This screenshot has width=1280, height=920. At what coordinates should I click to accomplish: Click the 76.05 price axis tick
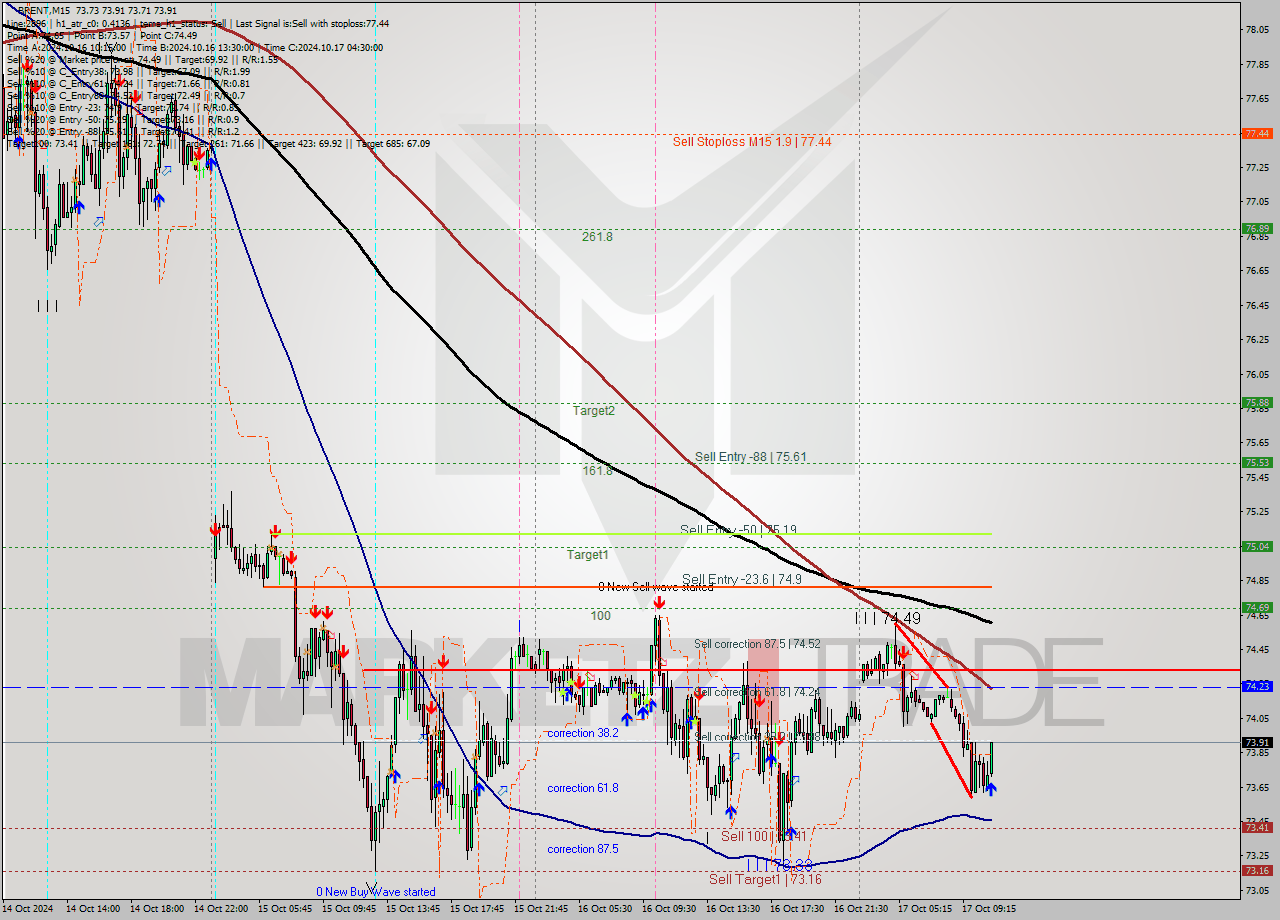(x=1258, y=374)
